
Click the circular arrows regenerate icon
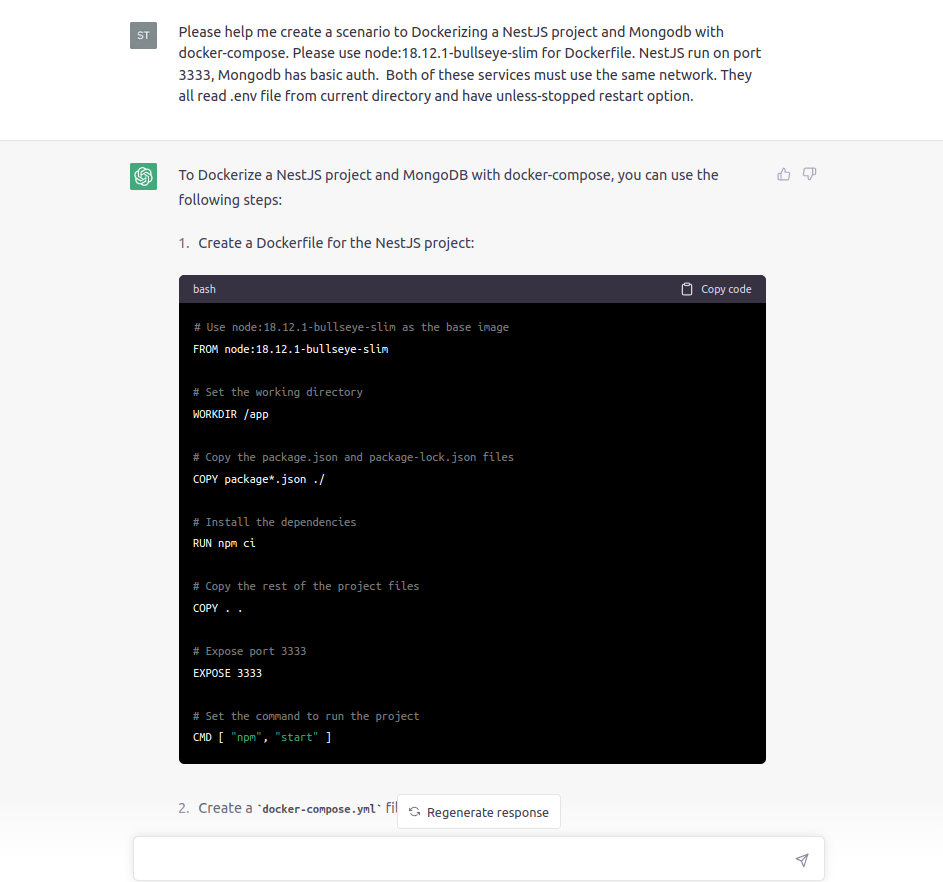pos(414,812)
